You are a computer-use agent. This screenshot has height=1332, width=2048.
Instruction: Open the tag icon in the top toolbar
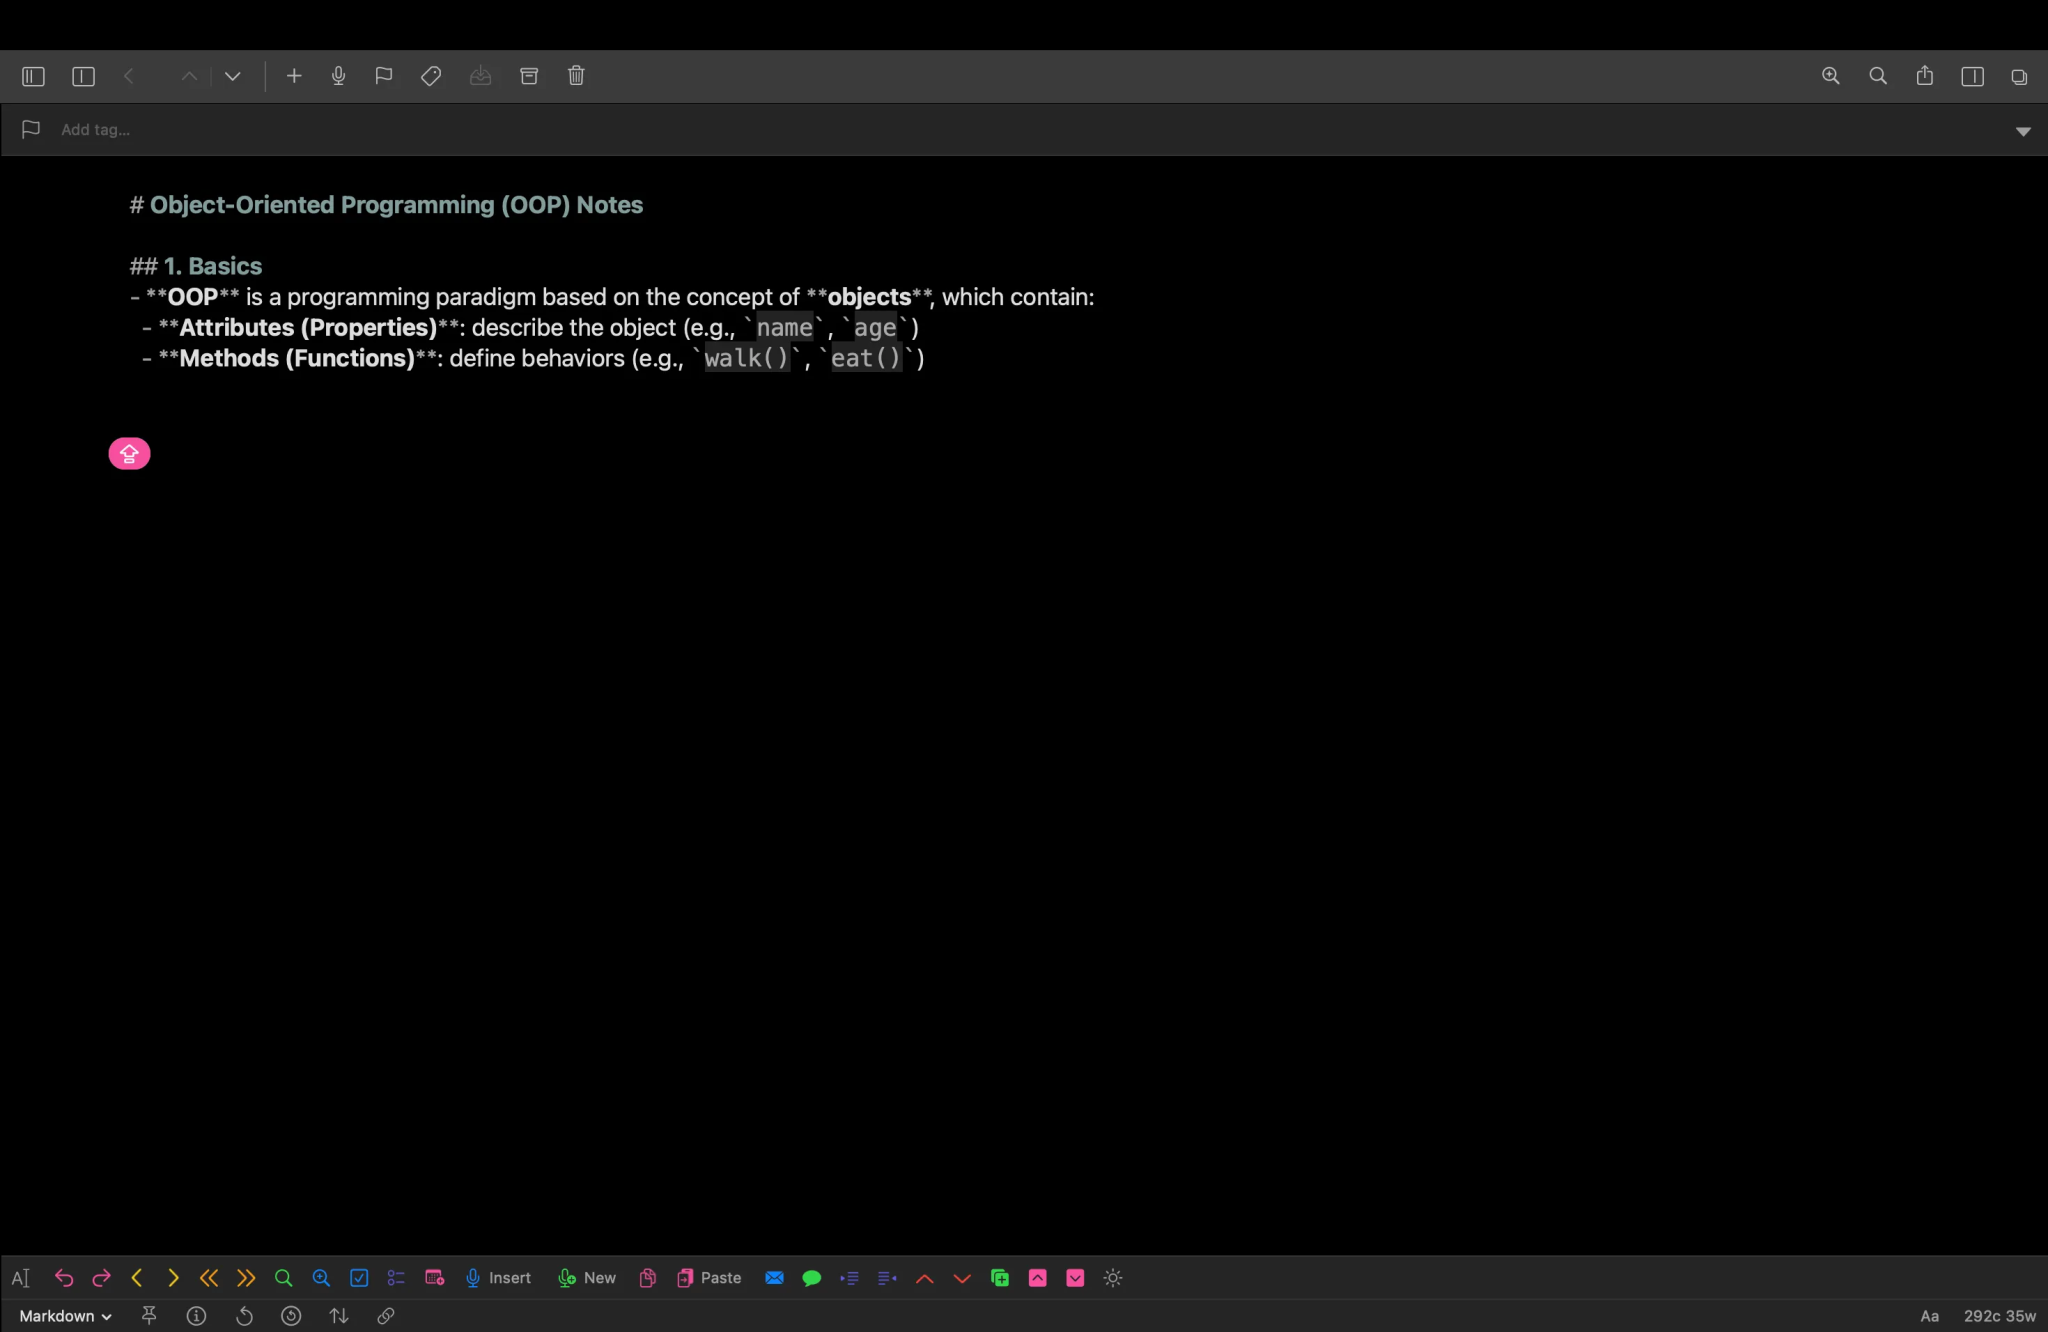pyautogui.click(x=431, y=75)
